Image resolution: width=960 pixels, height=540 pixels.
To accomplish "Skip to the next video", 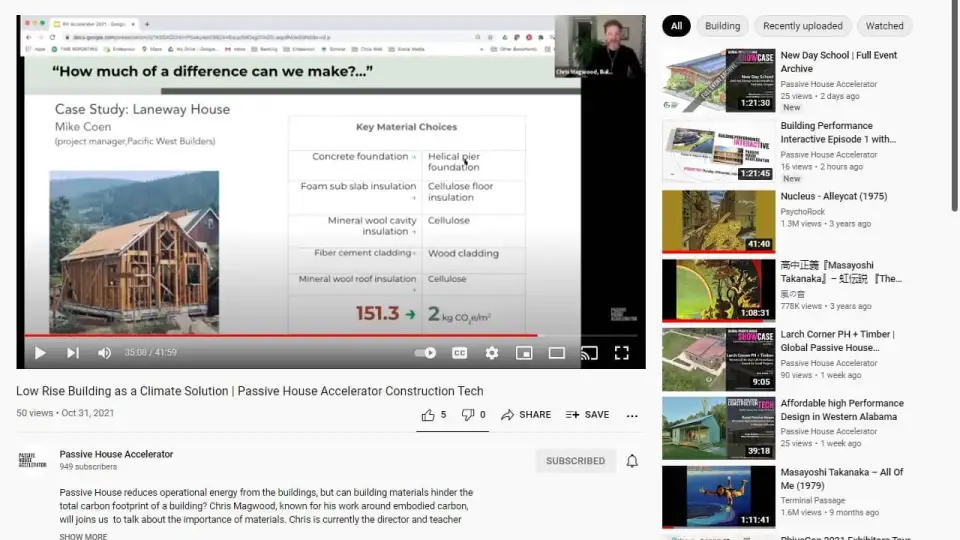I will pos(72,353).
